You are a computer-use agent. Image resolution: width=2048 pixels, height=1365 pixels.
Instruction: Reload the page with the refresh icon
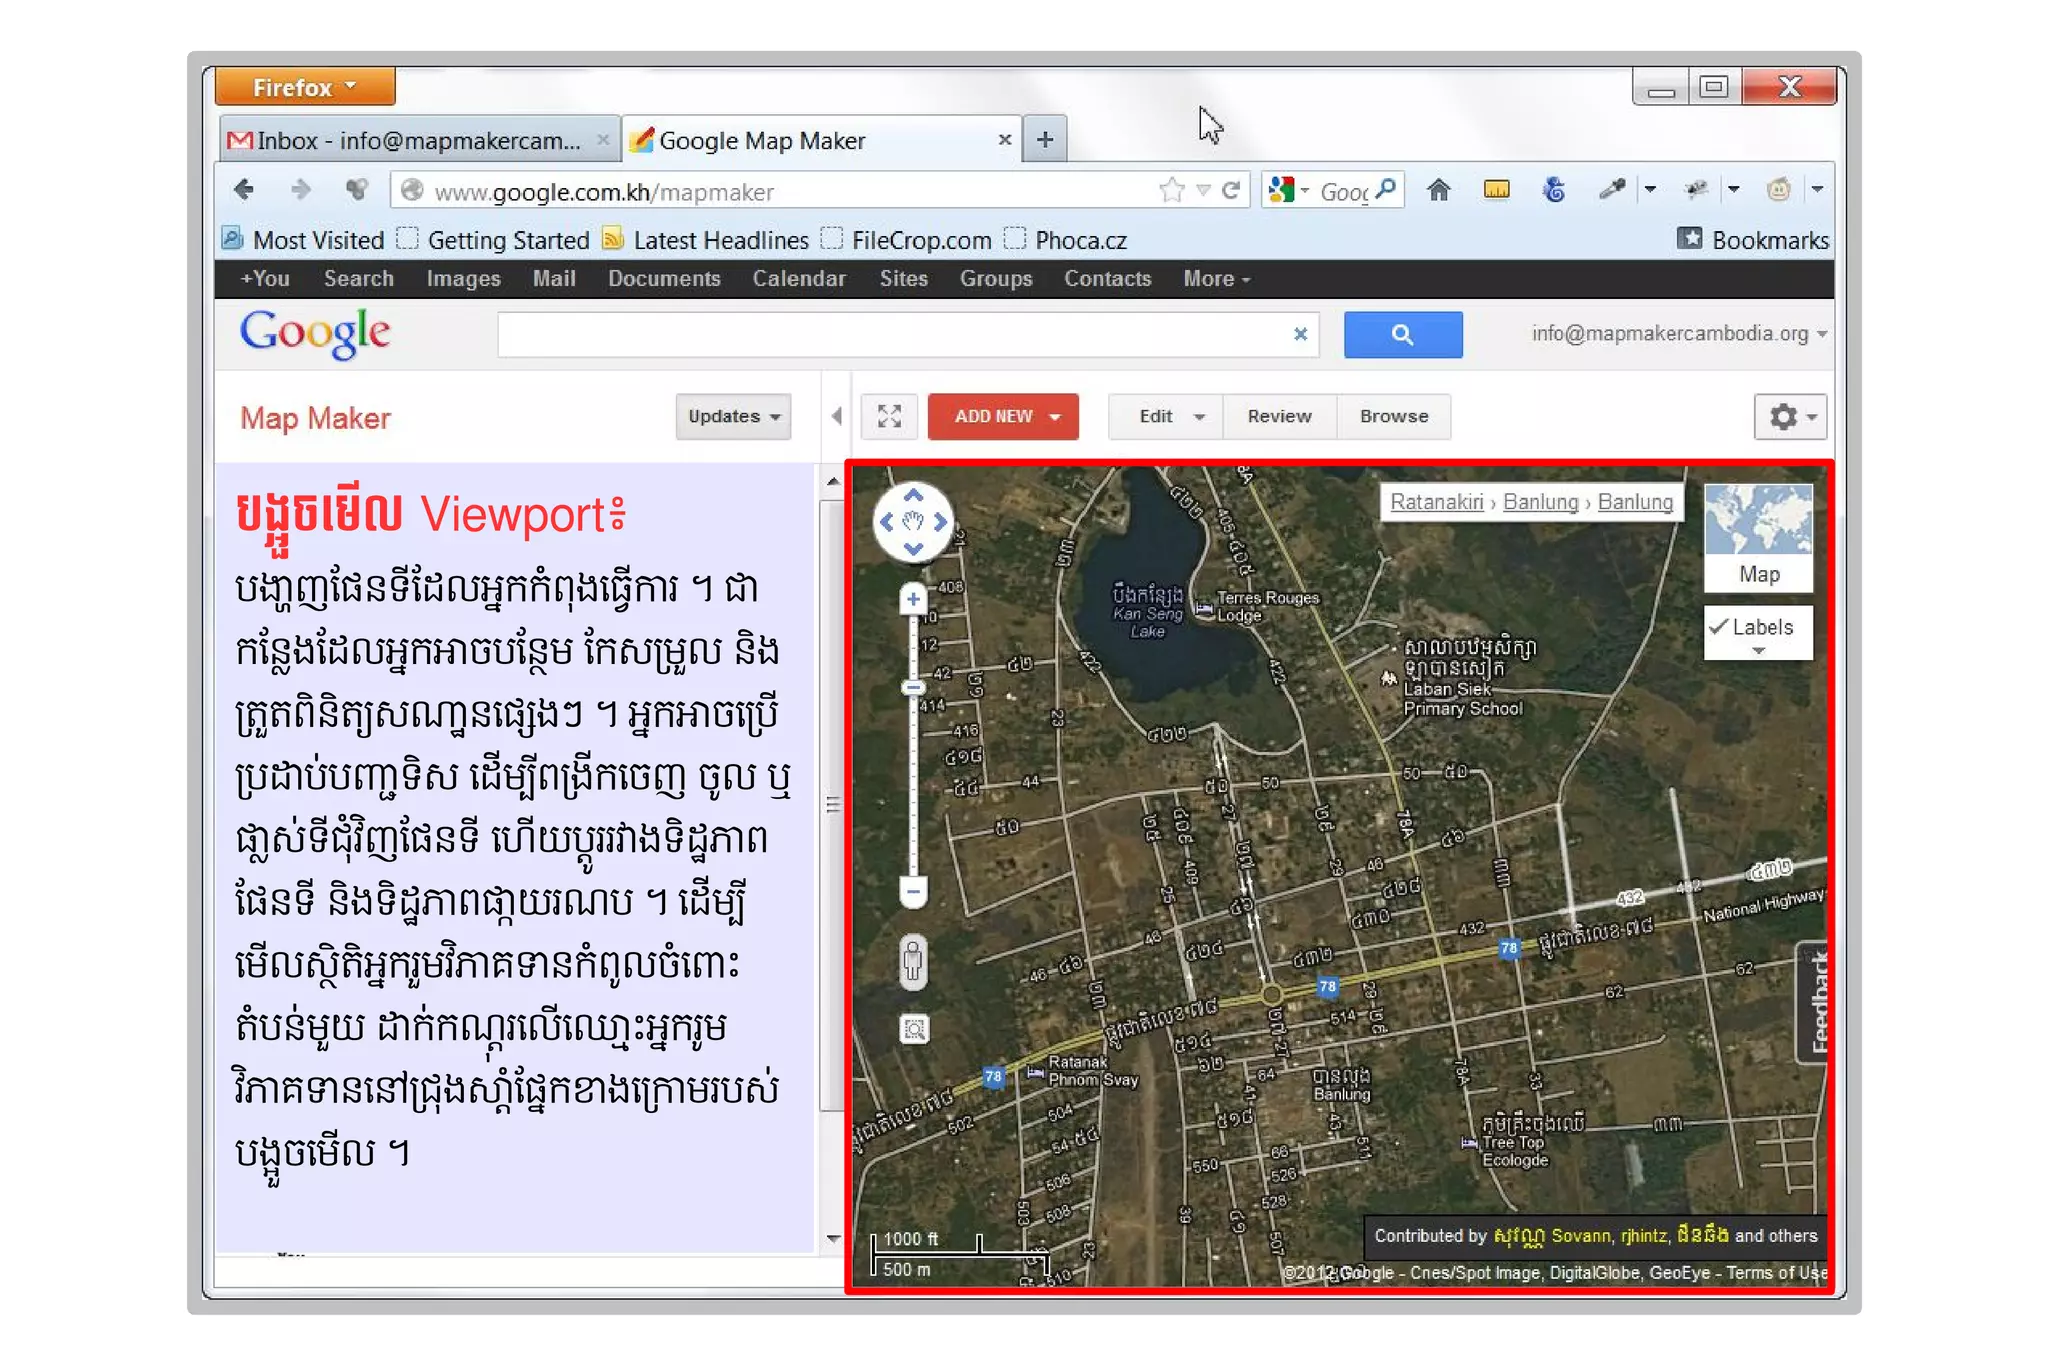[1231, 190]
